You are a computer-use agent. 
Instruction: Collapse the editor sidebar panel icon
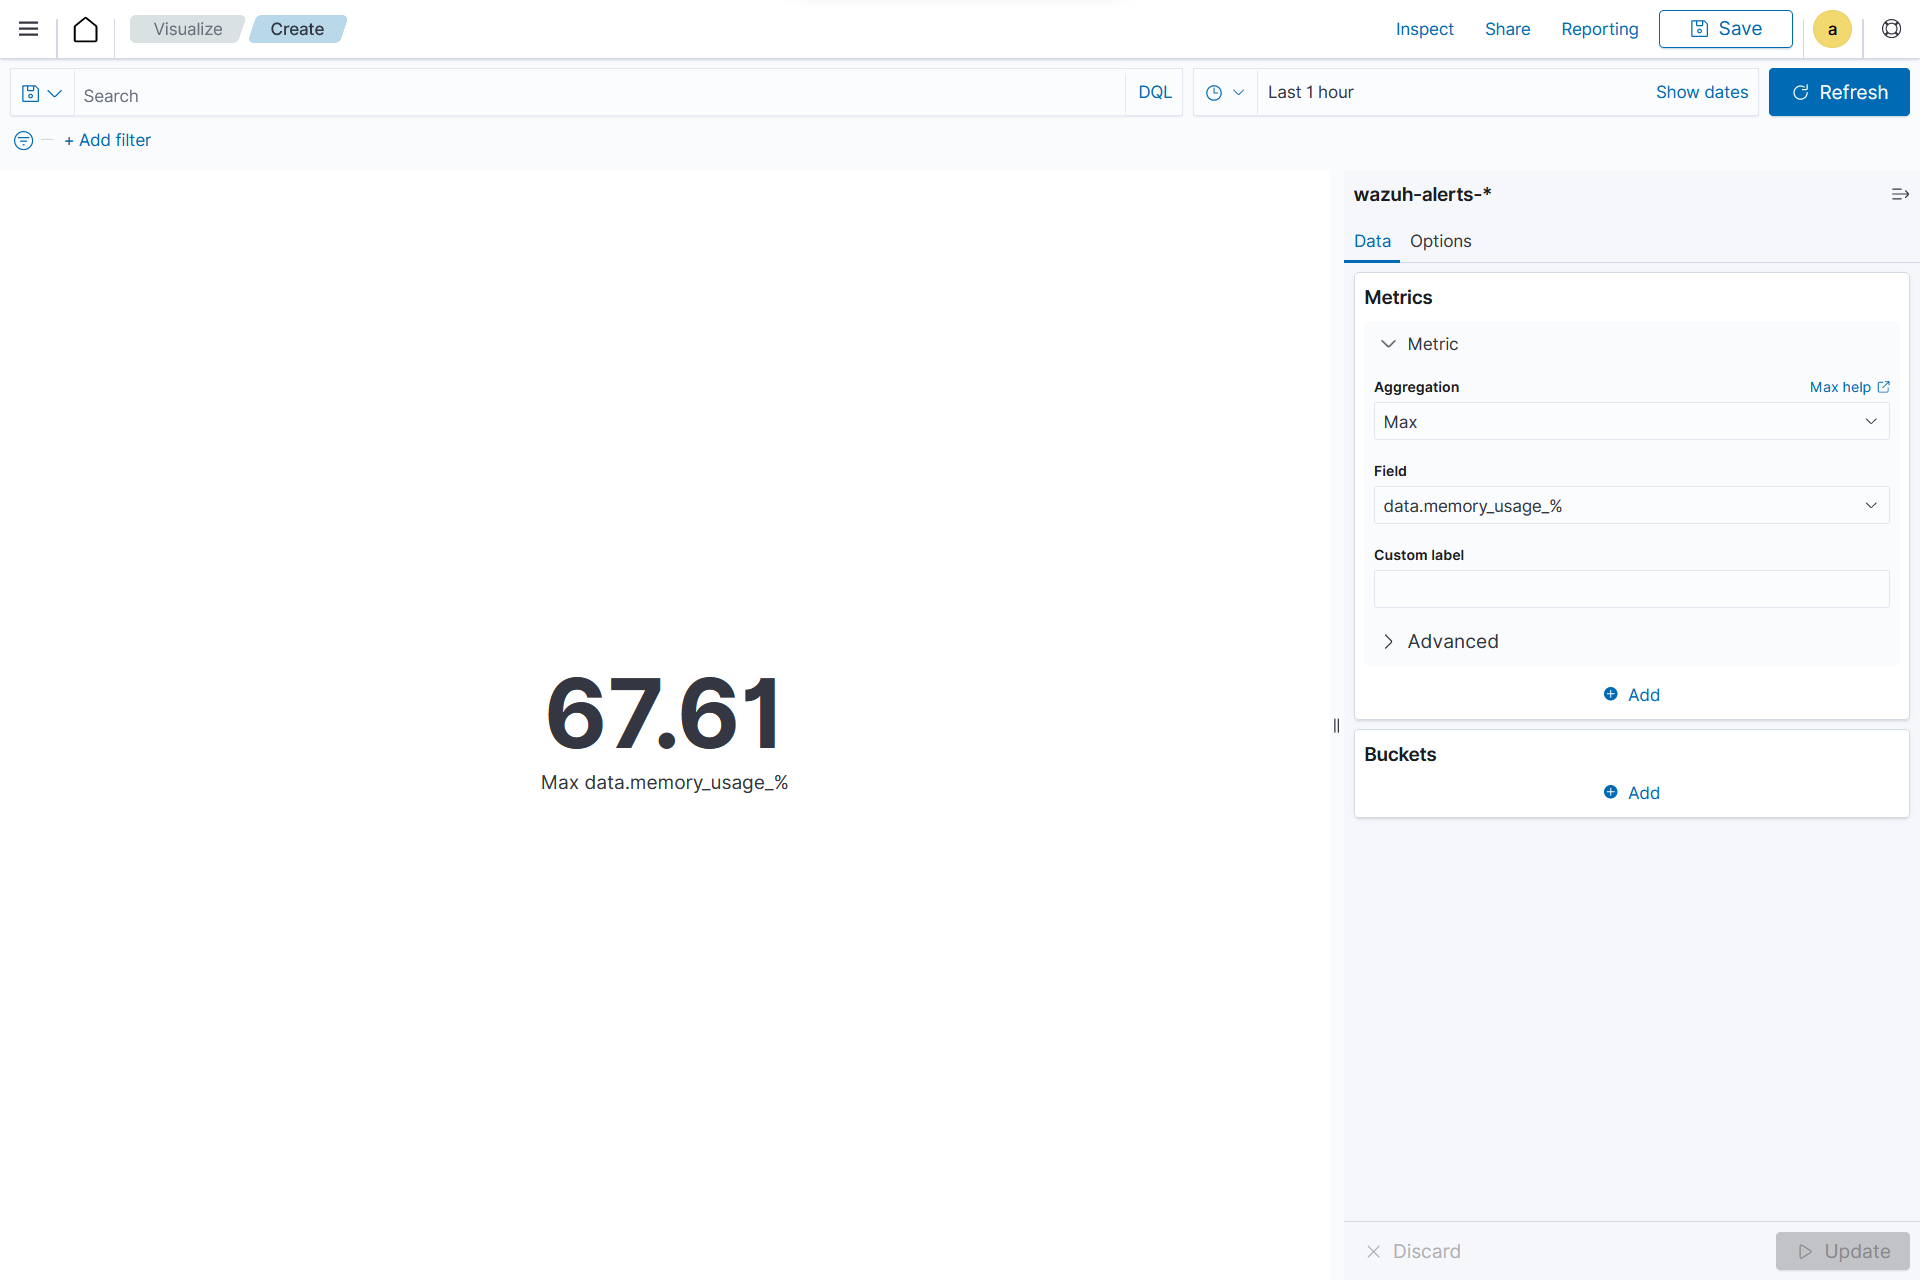pos(1900,194)
